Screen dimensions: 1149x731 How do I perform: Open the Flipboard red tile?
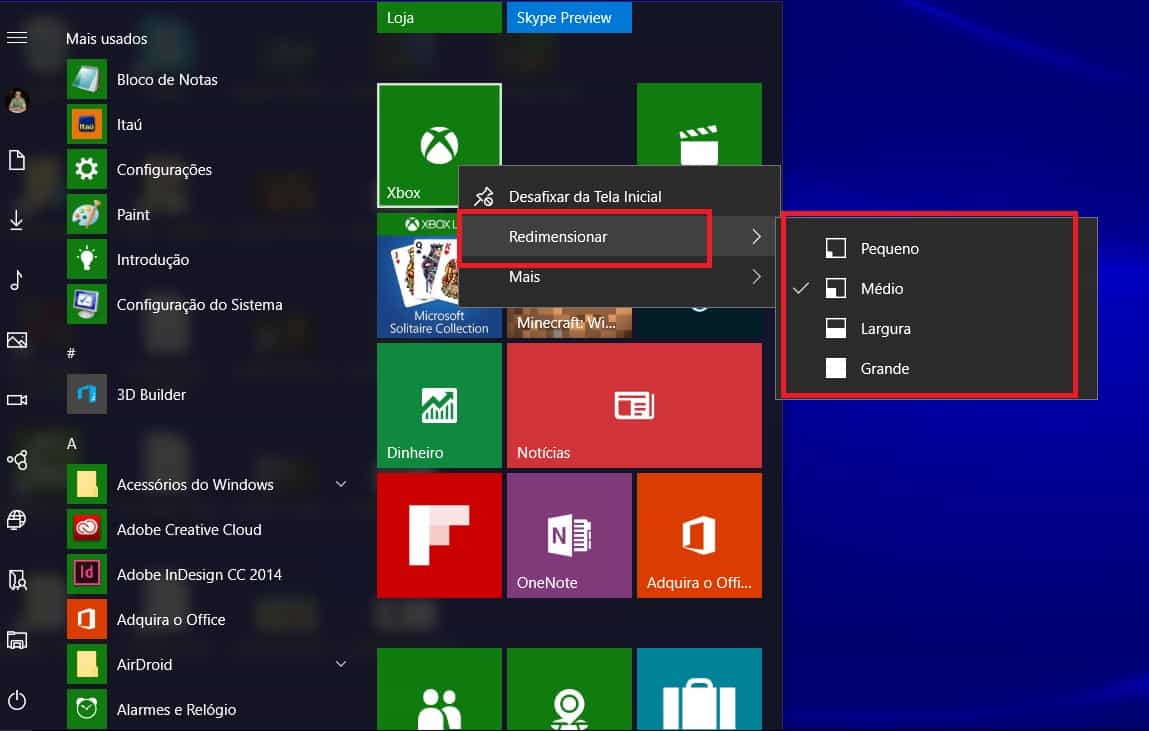tap(440, 535)
